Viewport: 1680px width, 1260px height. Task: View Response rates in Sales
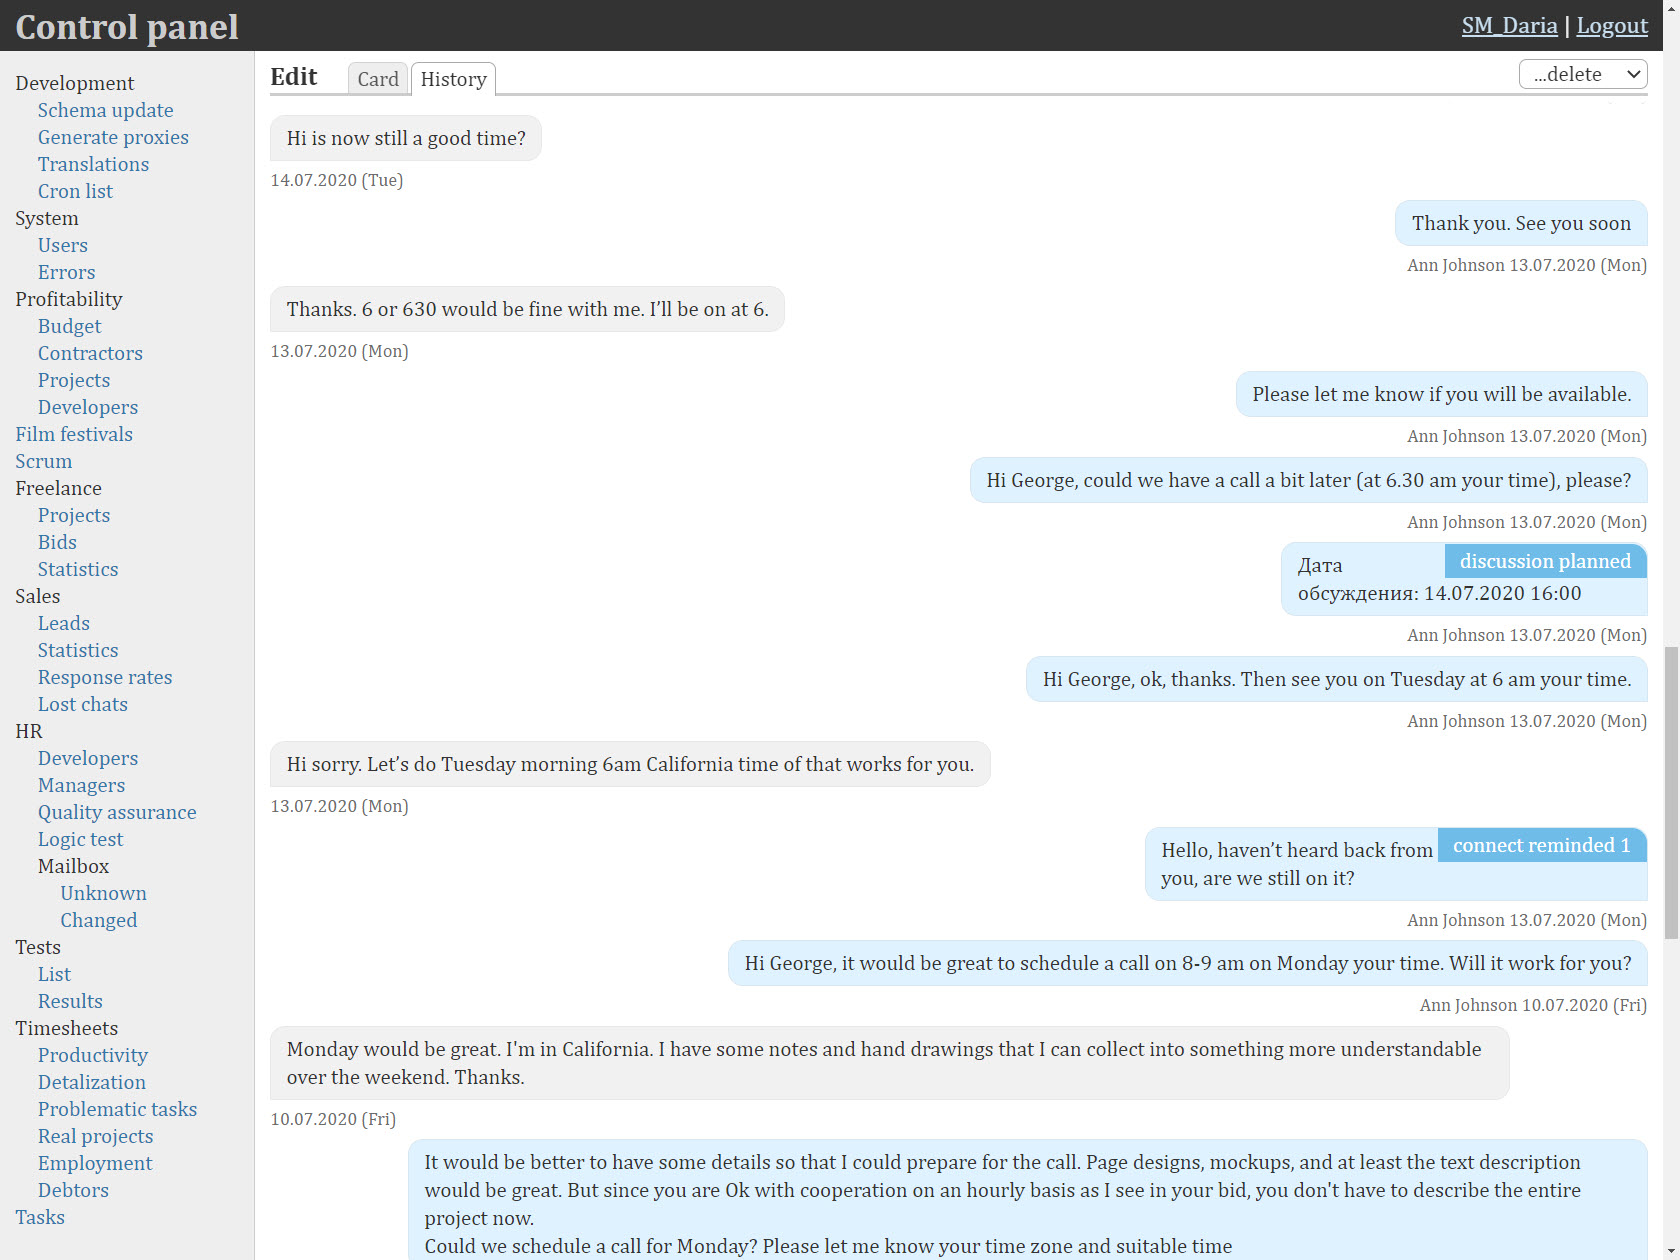point(105,677)
